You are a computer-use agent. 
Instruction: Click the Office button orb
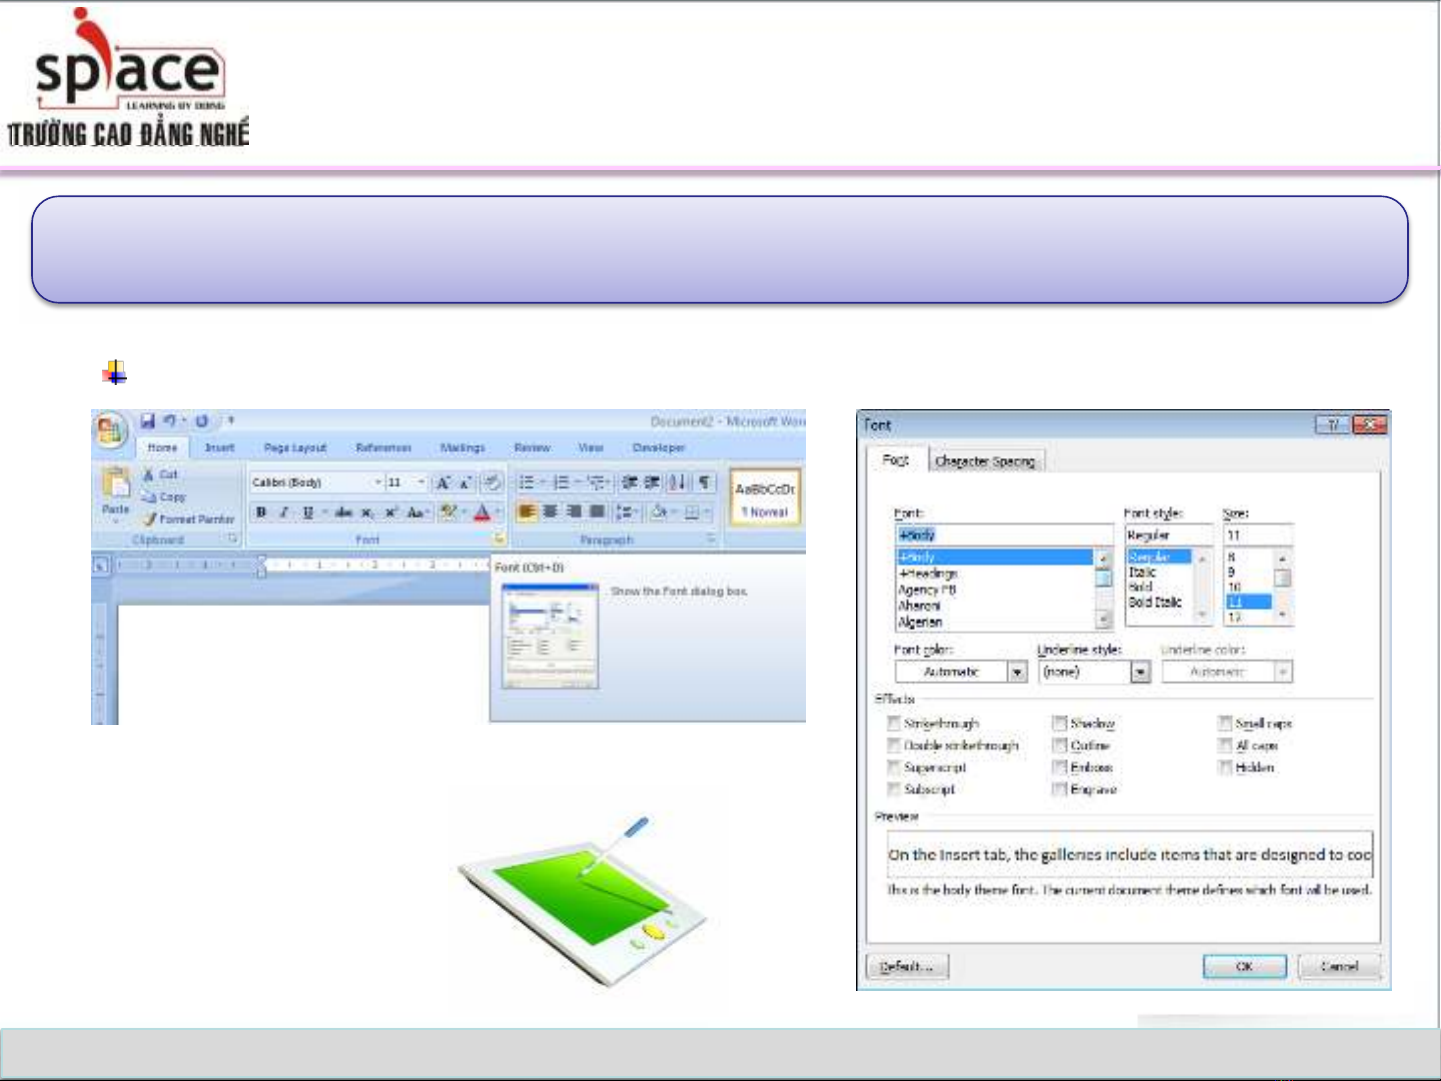(110, 431)
